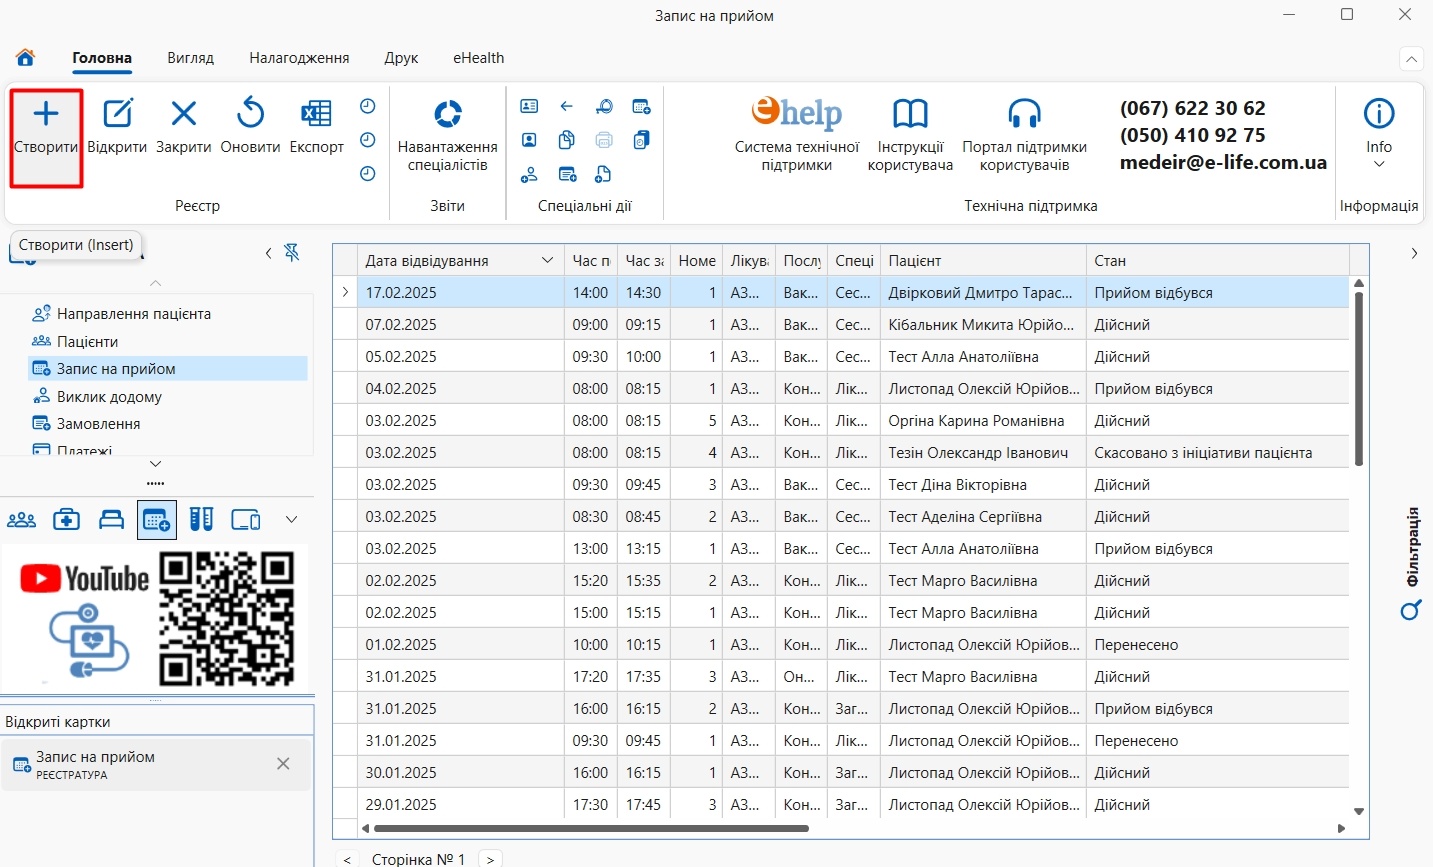1433x867 pixels.
Task: Click the add-person icon in Спеціальні дії
Action: pyautogui.click(x=529, y=174)
